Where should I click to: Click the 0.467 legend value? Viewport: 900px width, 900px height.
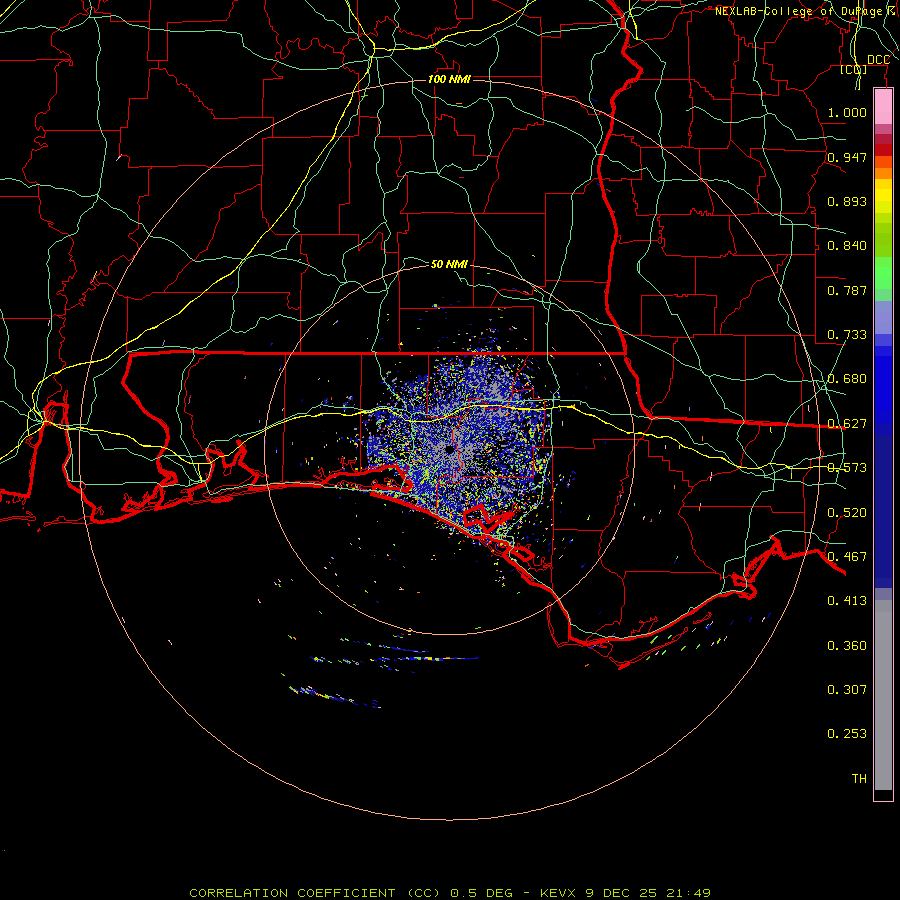pos(847,557)
